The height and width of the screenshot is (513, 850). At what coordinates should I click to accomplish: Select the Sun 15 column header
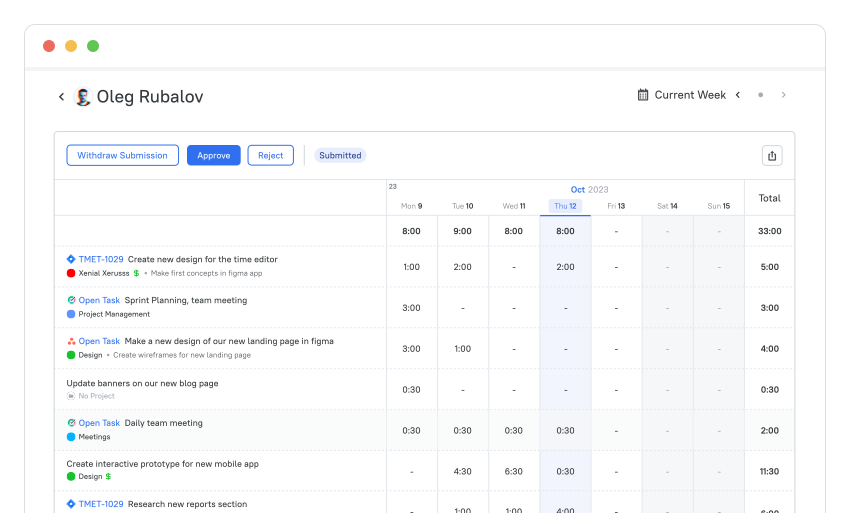pyautogui.click(x=719, y=206)
